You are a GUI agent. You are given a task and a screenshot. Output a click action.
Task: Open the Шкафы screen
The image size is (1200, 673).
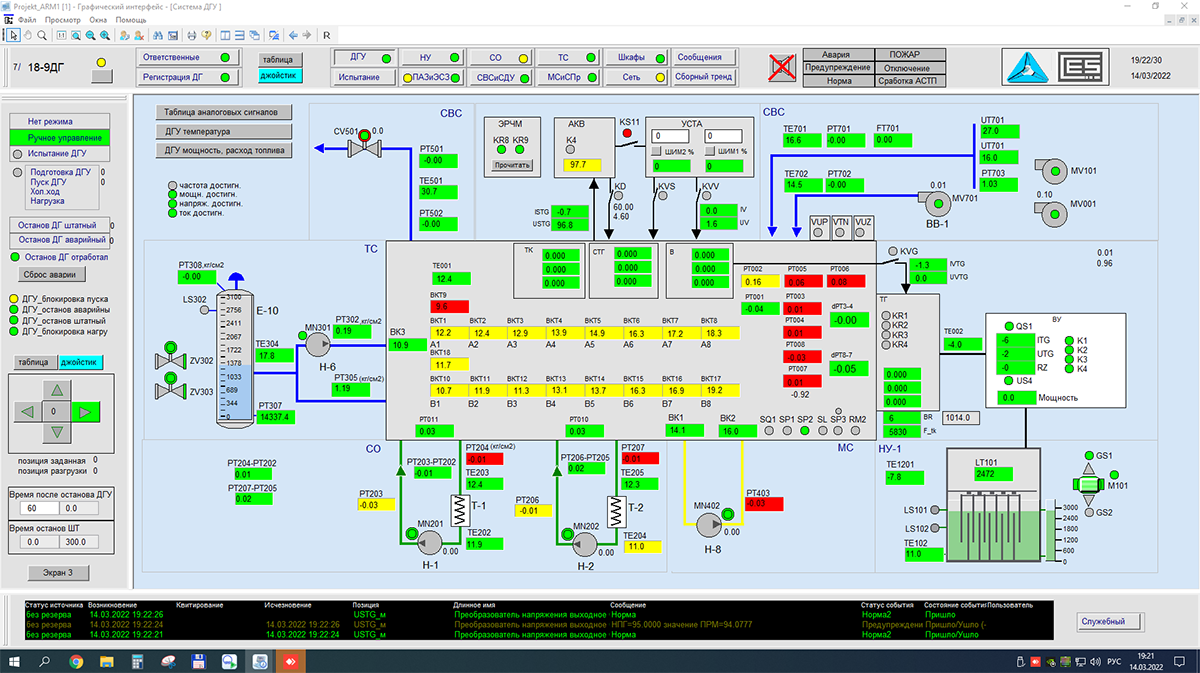coord(637,57)
